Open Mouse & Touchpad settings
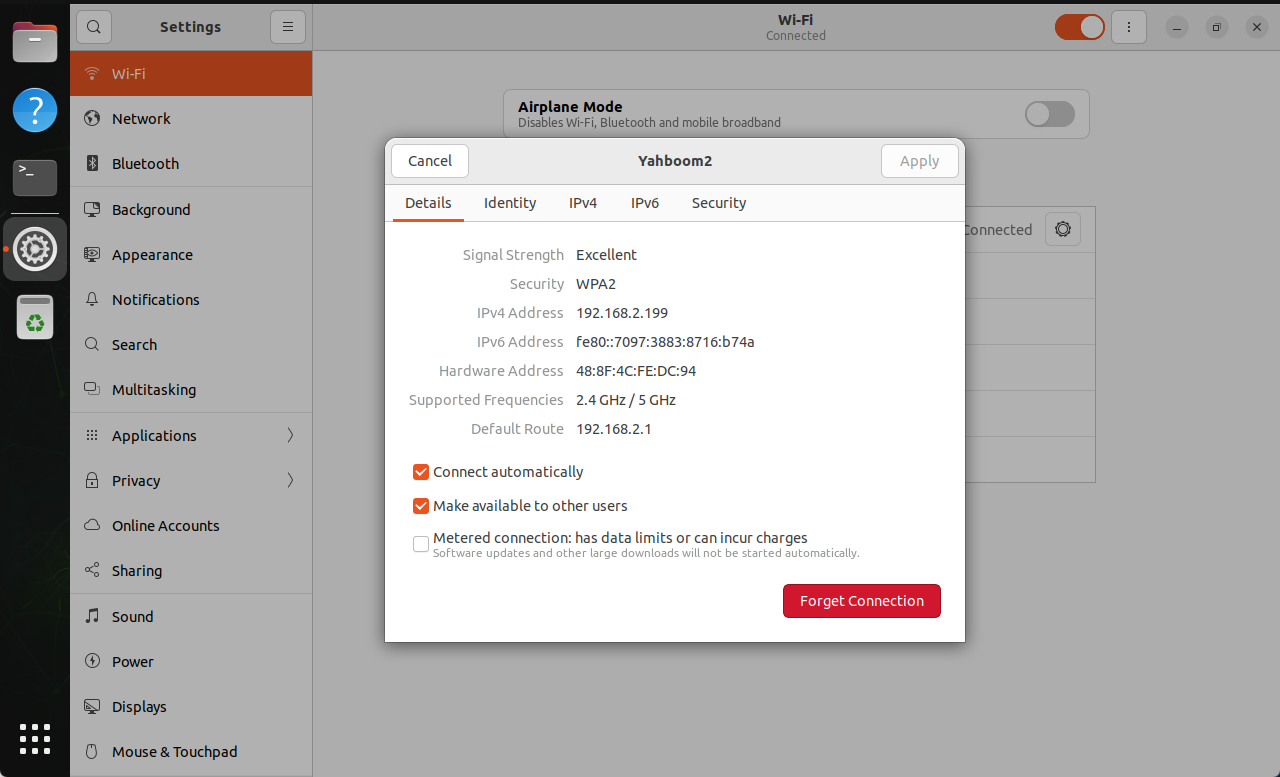This screenshot has width=1280, height=777. coord(191,752)
